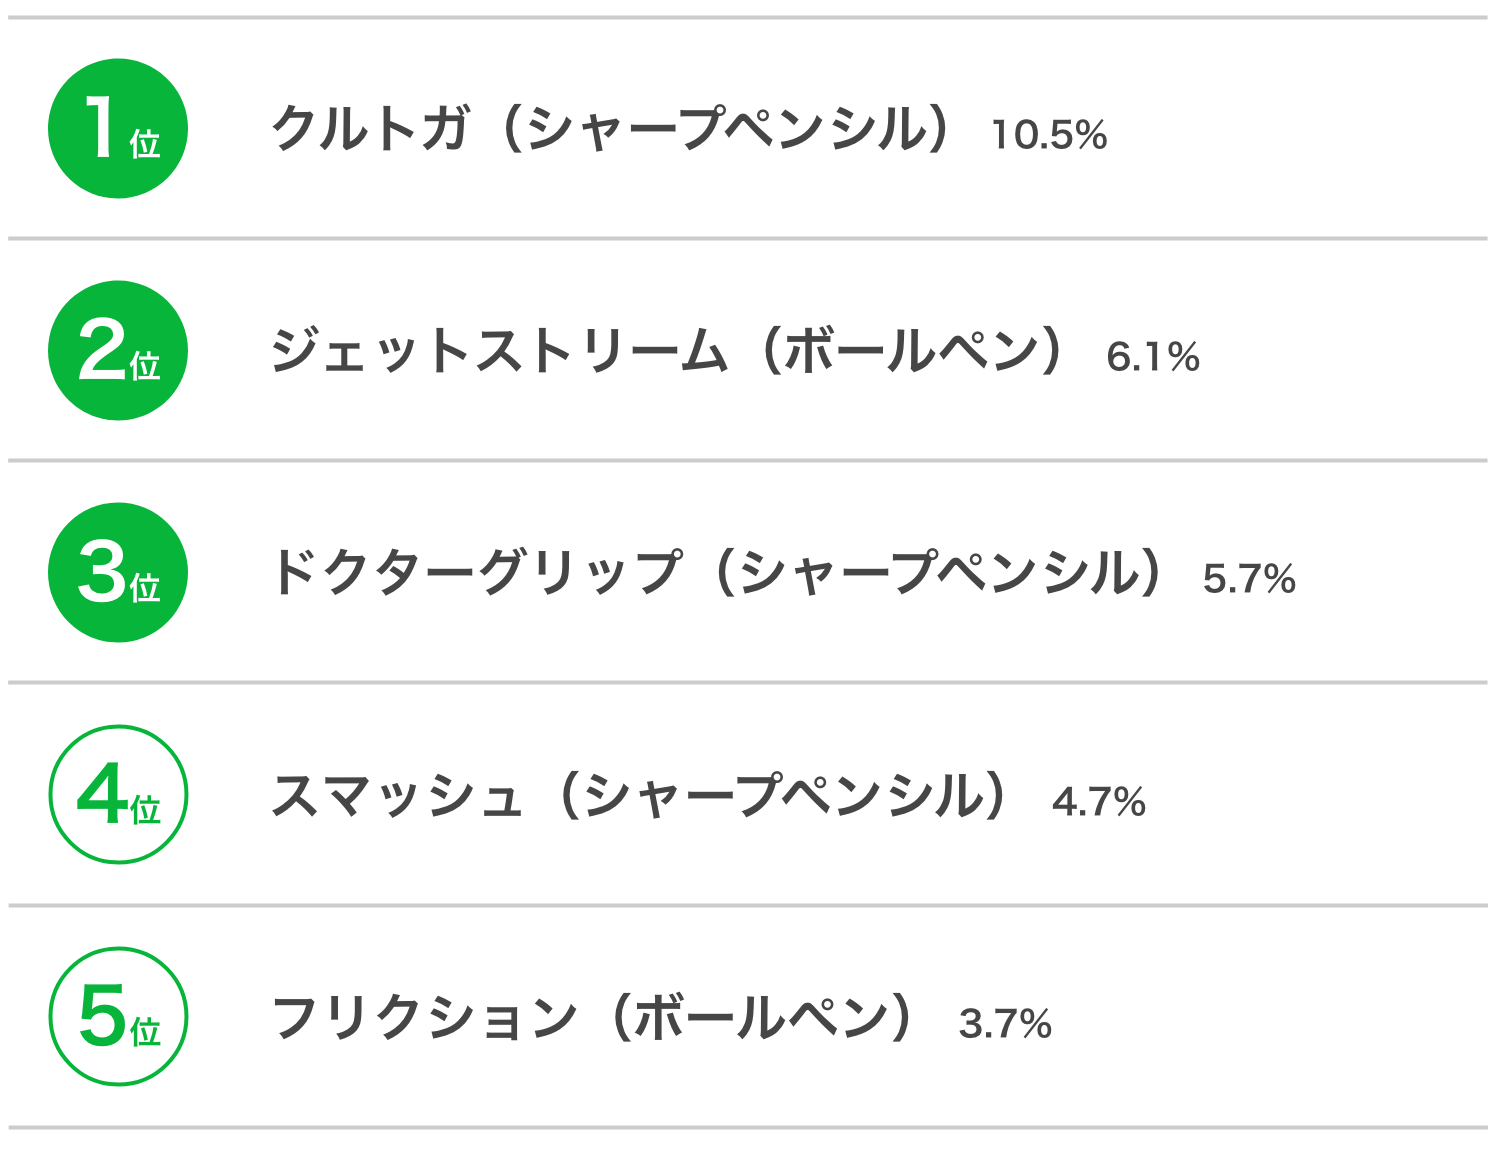The image size is (1496, 1150).
Task: Click the green 3位 rank badge
Action: (118, 573)
